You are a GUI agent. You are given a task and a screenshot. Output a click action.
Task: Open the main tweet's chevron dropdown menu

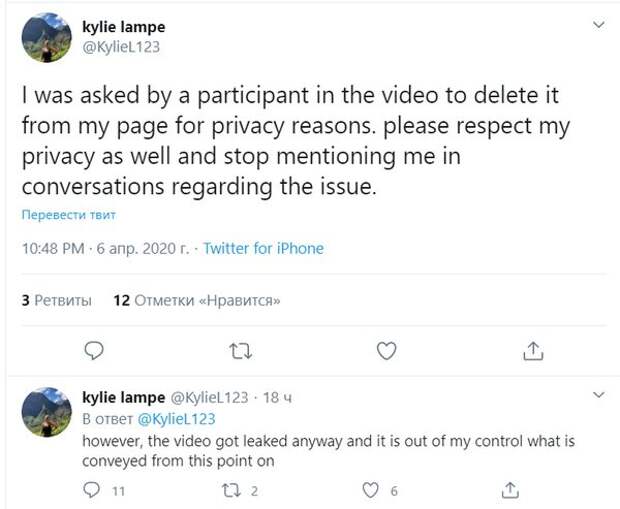pos(599,25)
